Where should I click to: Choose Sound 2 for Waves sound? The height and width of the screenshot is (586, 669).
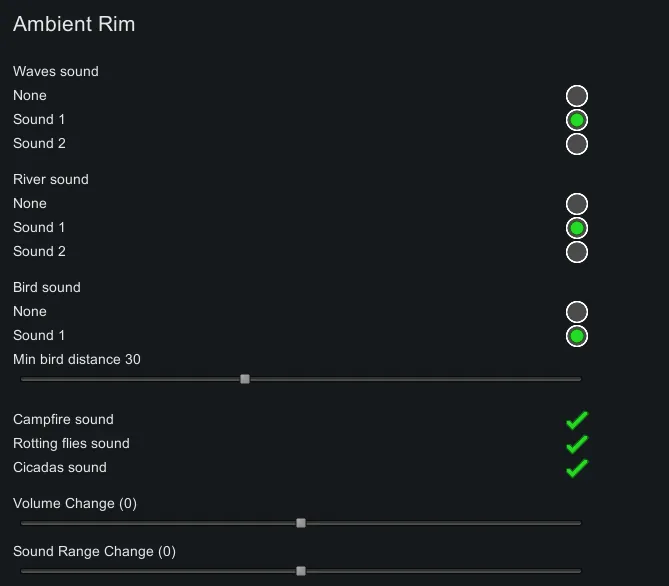click(577, 144)
